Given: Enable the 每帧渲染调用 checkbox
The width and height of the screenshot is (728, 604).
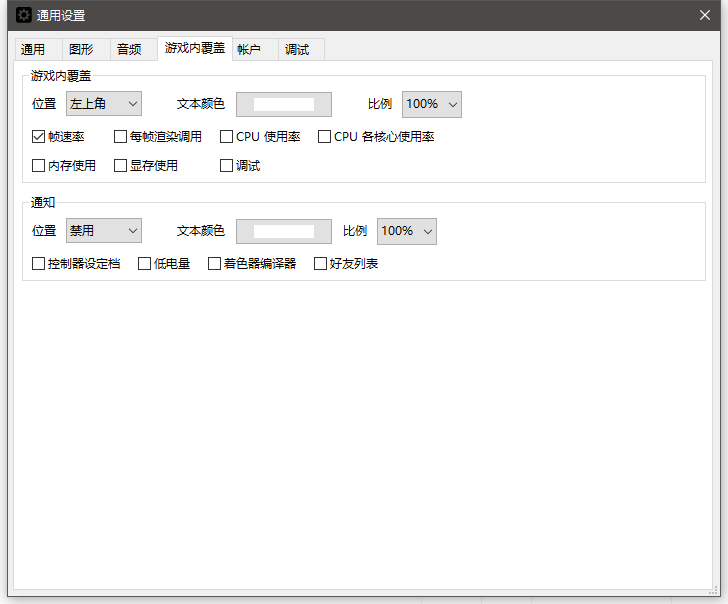Looking at the screenshot, I should [x=121, y=137].
